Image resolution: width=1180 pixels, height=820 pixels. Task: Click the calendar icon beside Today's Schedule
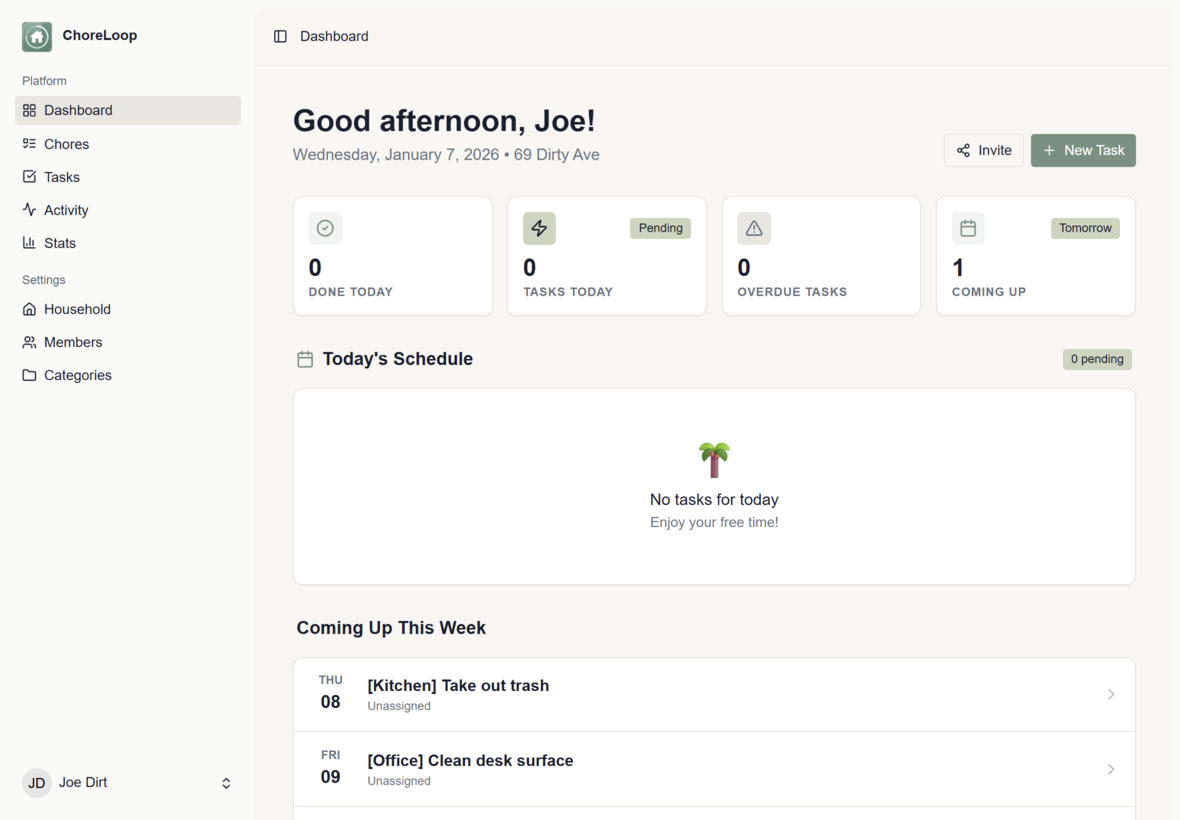click(x=305, y=360)
